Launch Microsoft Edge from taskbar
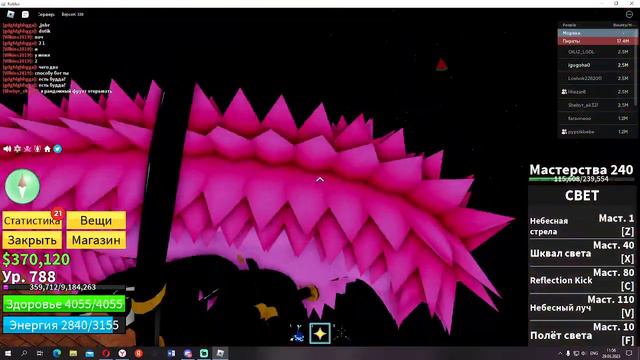 coord(57,353)
